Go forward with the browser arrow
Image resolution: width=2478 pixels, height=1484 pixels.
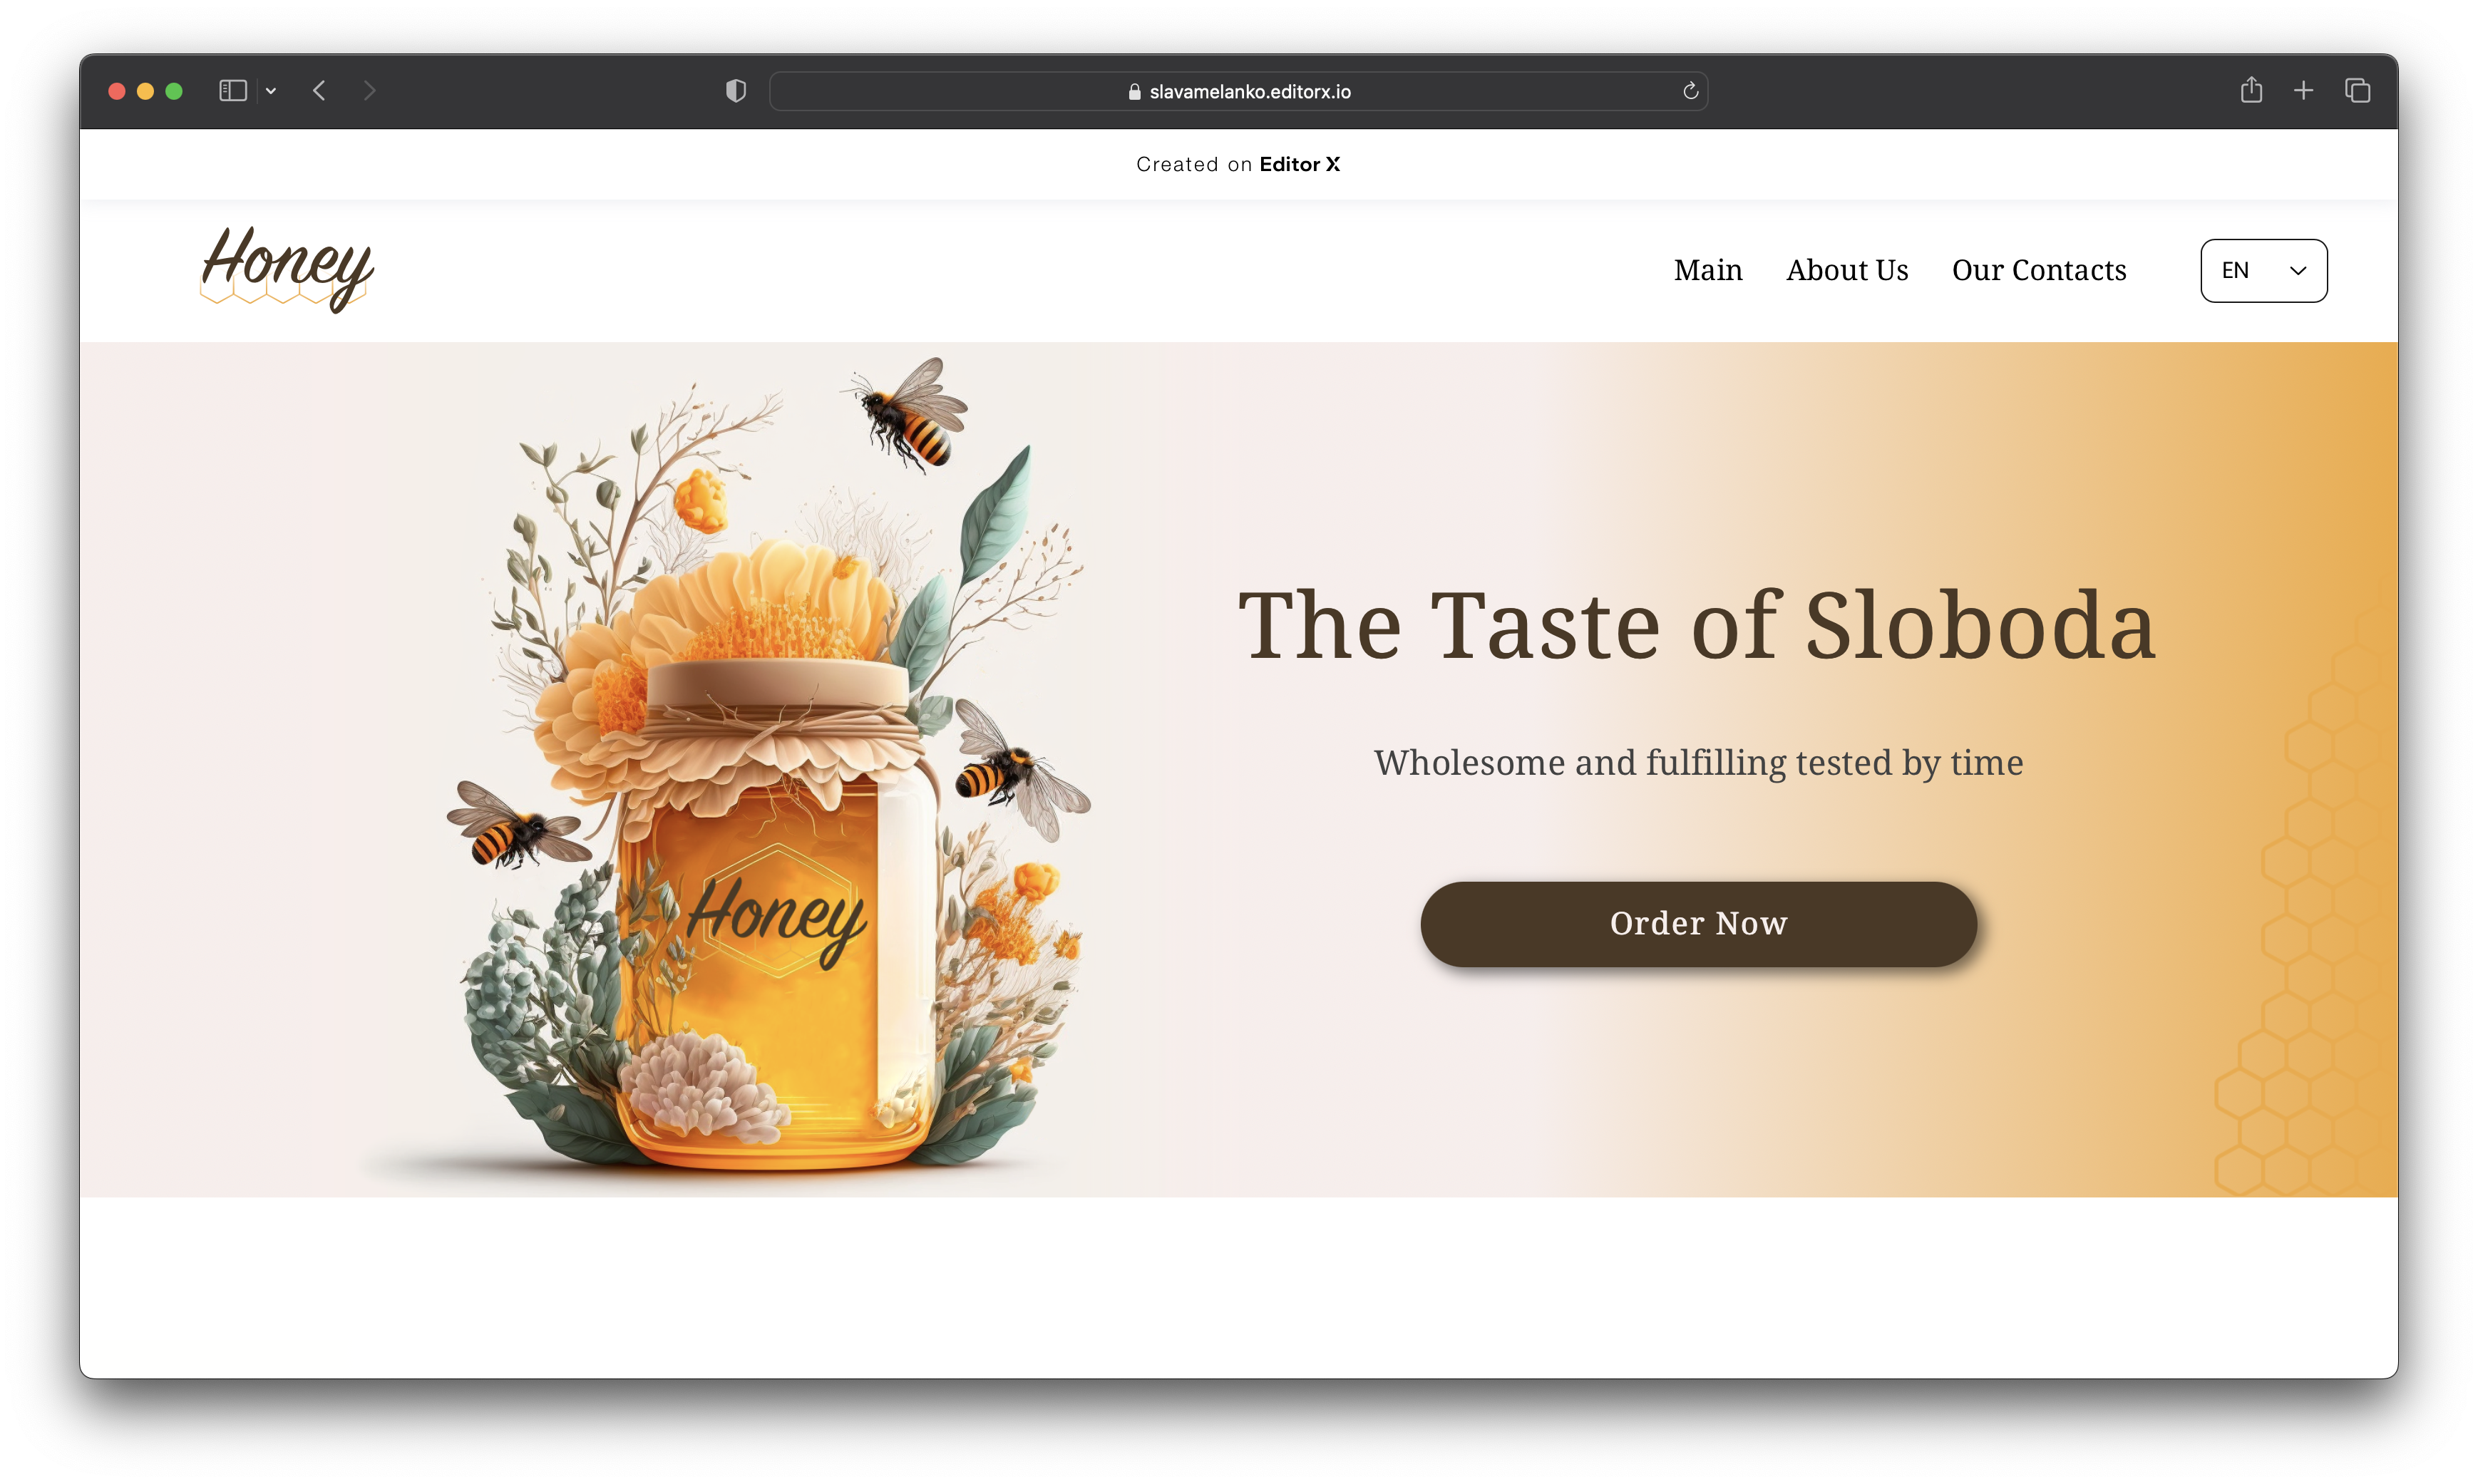coord(370,91)
